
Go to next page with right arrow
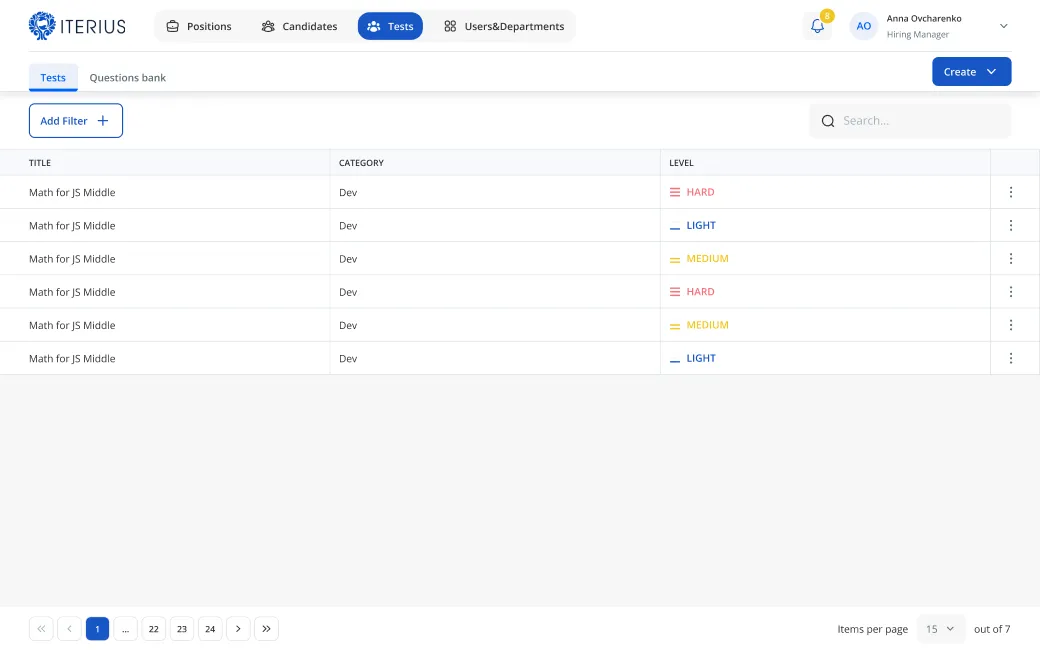point(238,629)
